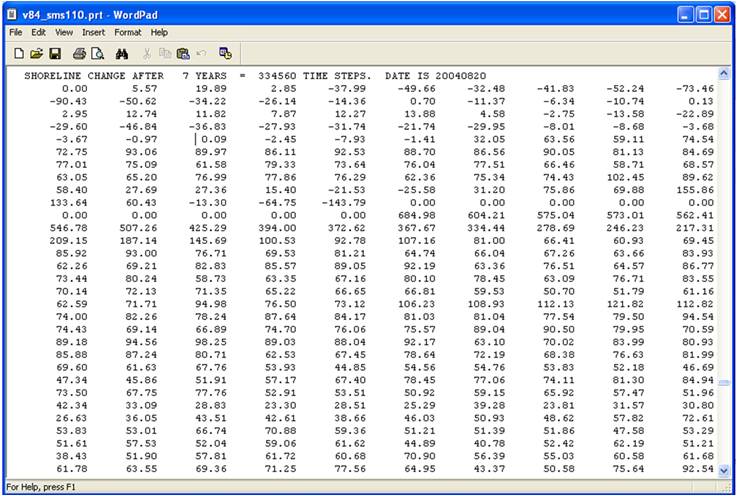Click the value 23.30
The image size is (738, 496).
click(281, 406)
